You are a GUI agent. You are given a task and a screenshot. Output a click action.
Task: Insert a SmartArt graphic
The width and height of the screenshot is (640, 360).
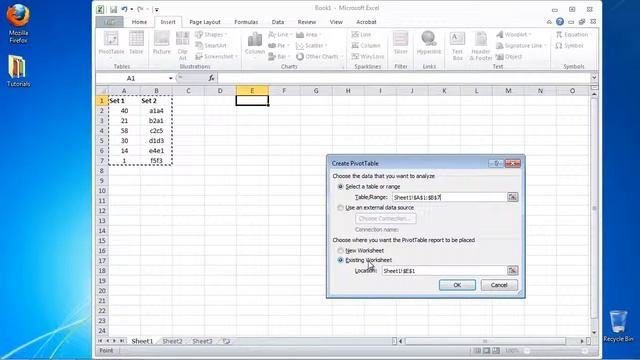pyautogui.click(x=211, y=46)
